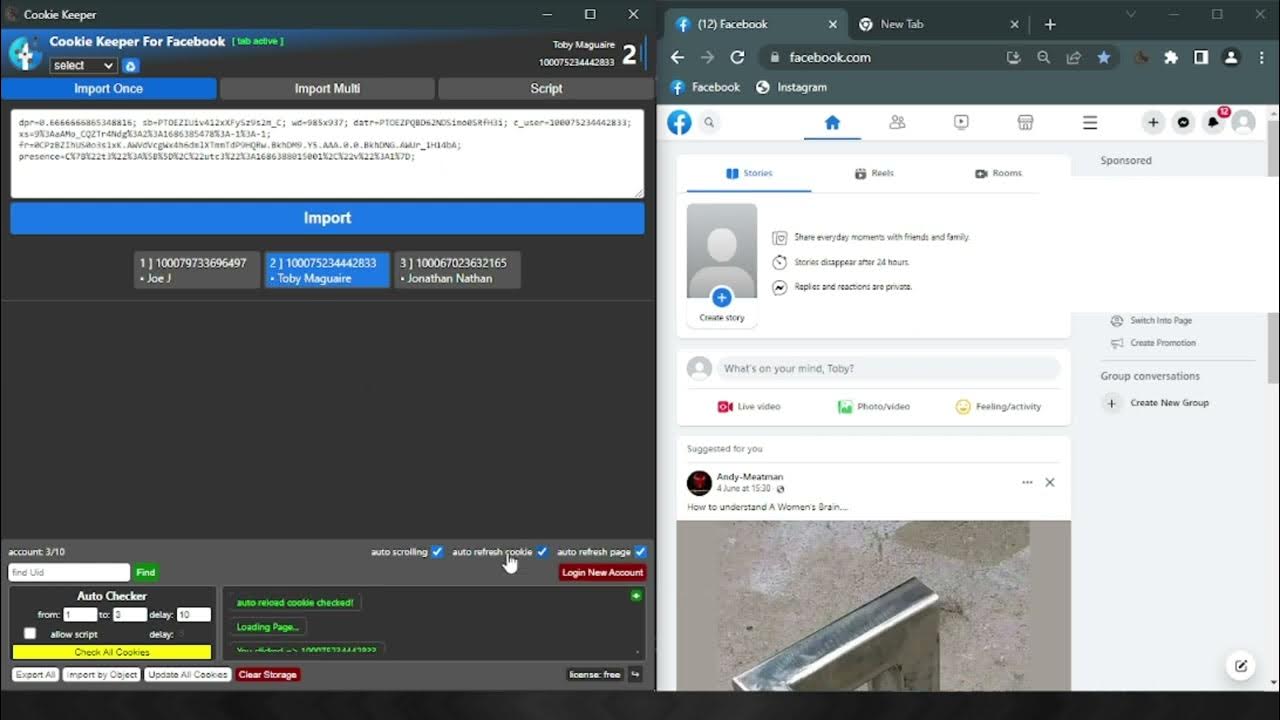Open Facebook notifications bell with 12 badge
This screenshot has width=1280, height=720.
pos(1214,122)
